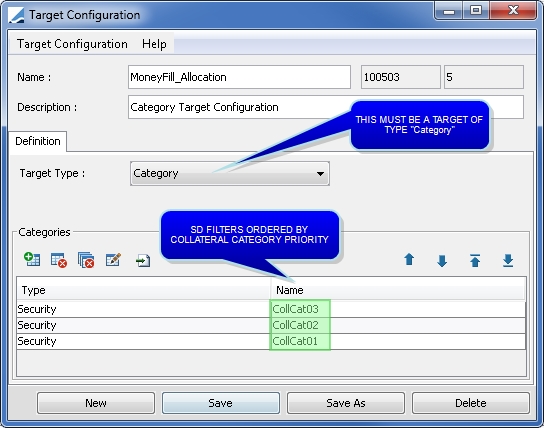Move selected category down one position
Screen dimensions: 544x428
coord(442,260)
